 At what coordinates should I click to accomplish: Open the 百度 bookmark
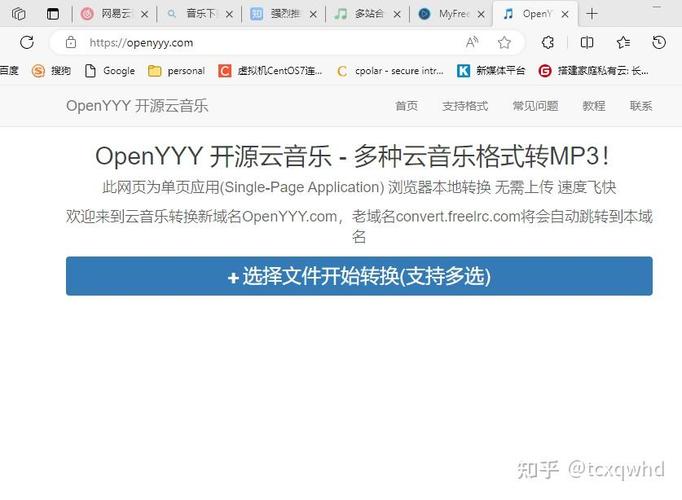pos(9,70)
